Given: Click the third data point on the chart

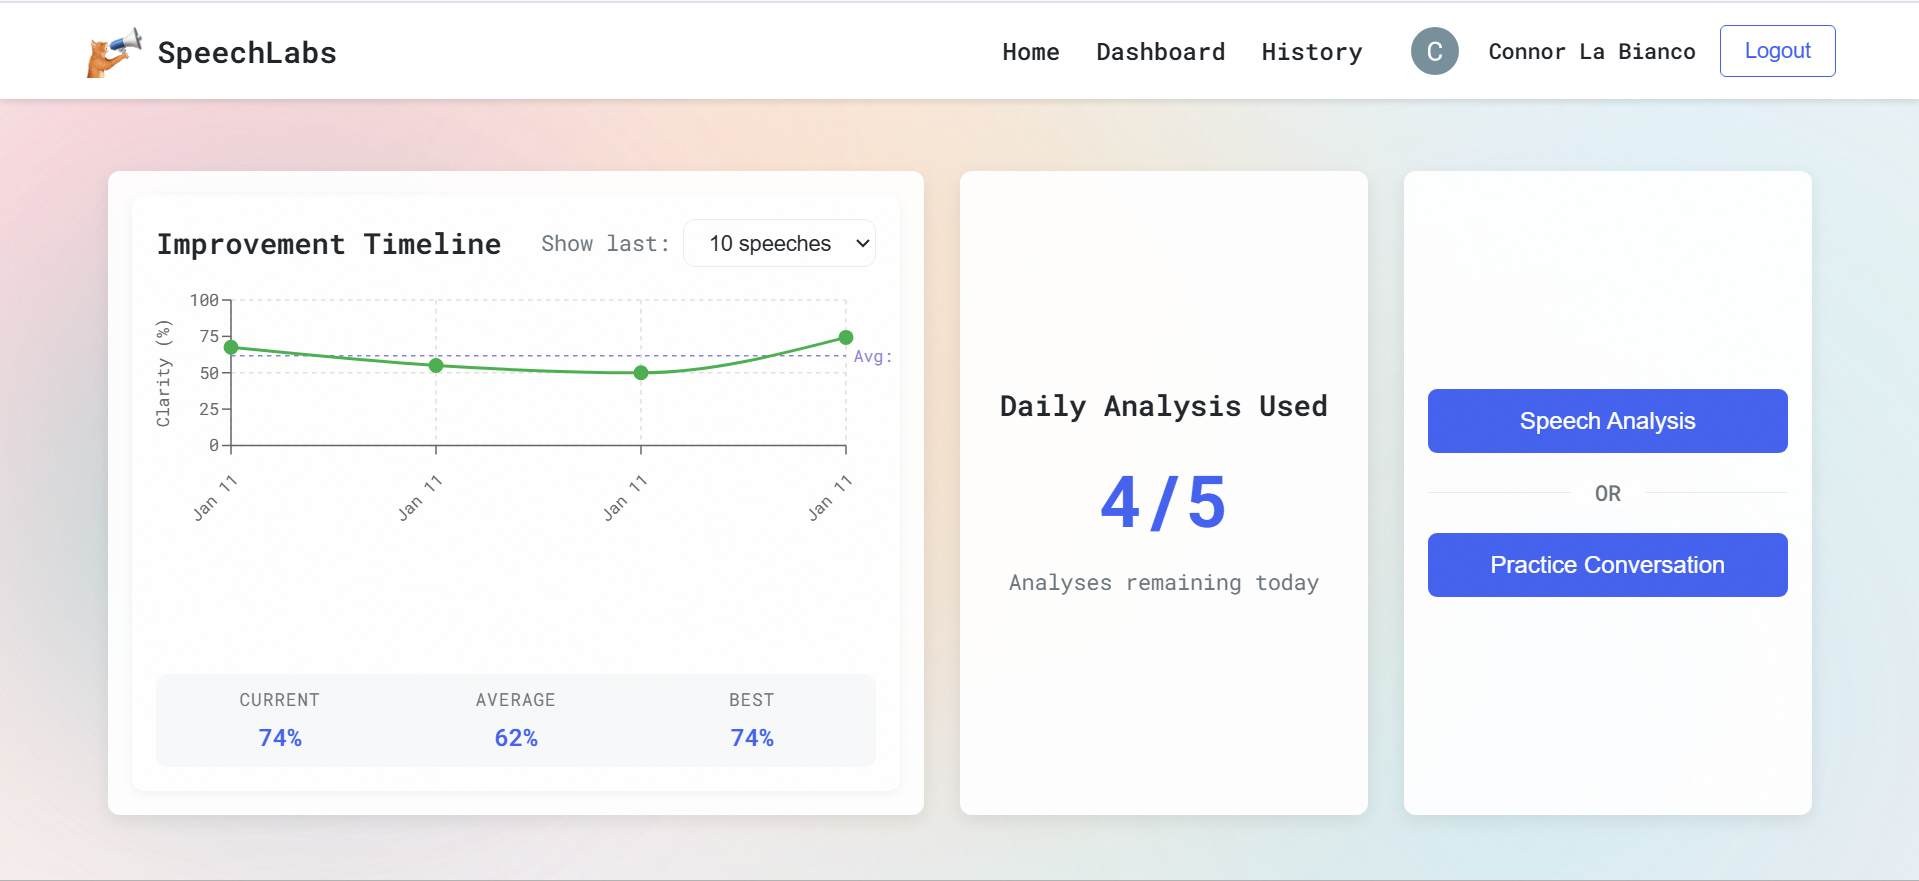Looking at the screenshot, I should tap(641, 373).
